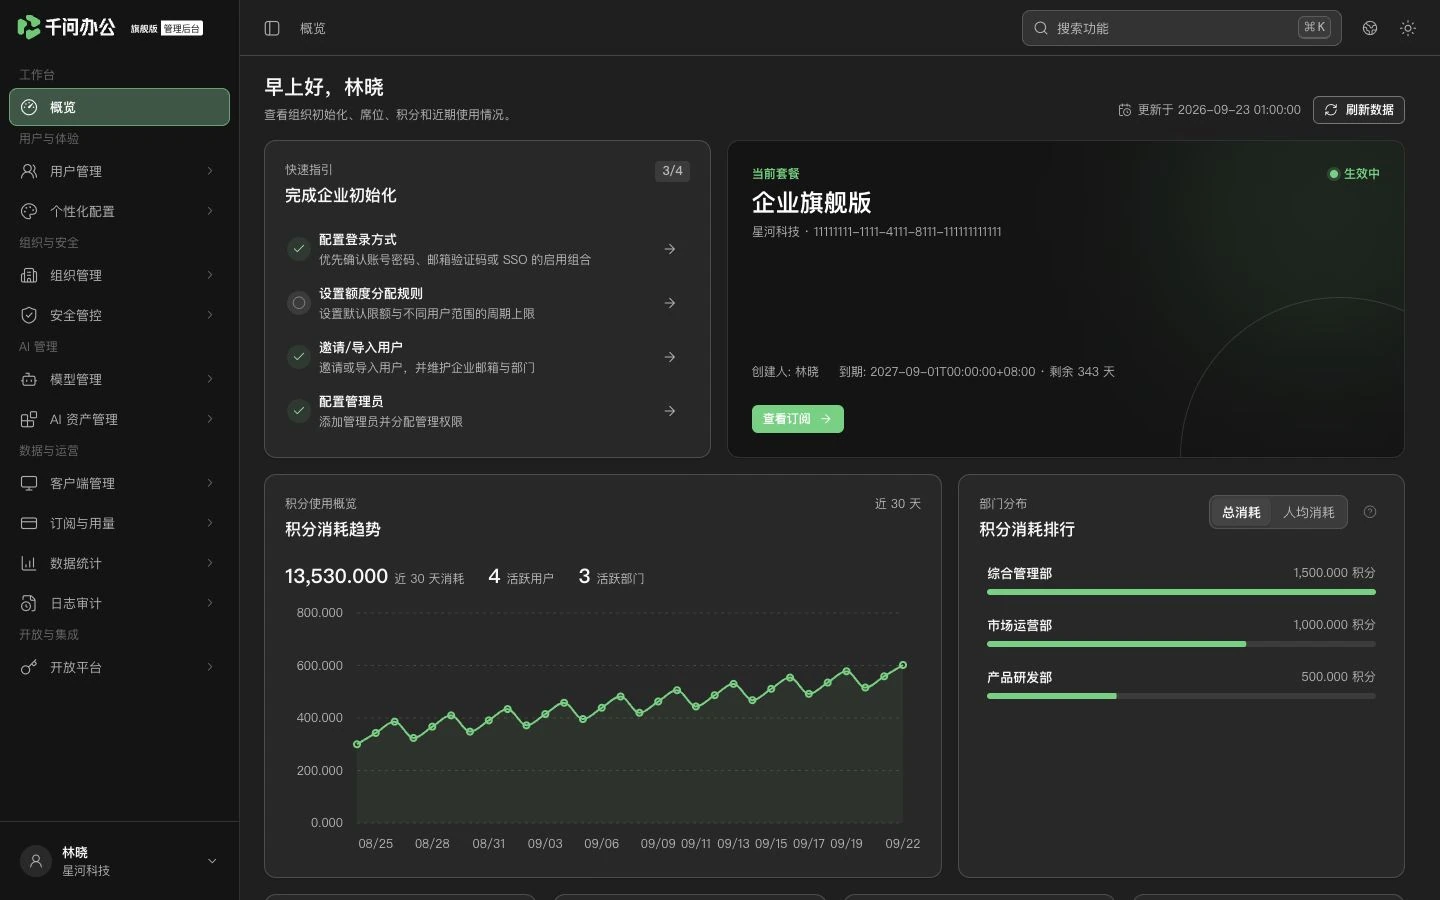Toggle the sidebar collapse icon
Screen dimensions: 1440x900
click(x=272, y=28)
